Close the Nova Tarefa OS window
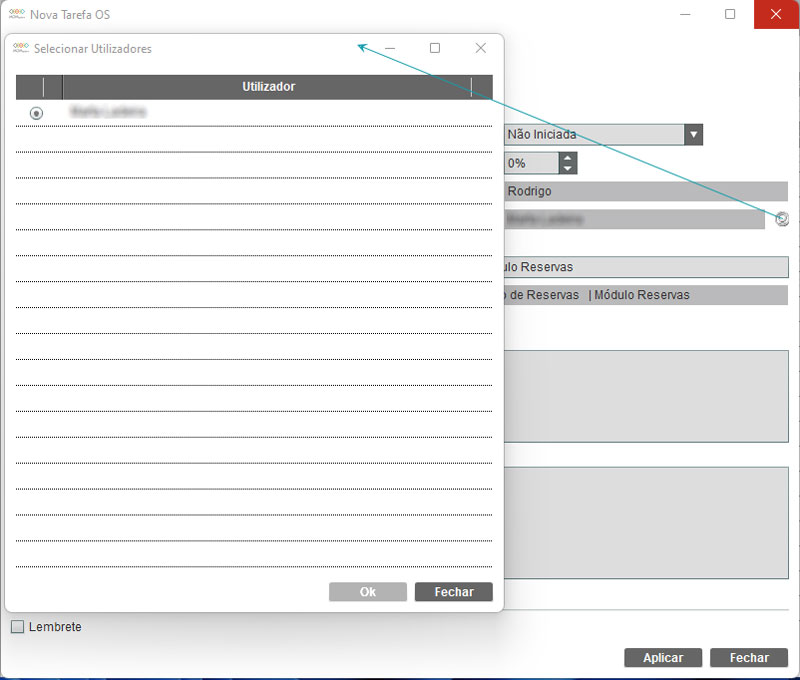The height and width of the screenshot is (680, 800). coord(776,14)
